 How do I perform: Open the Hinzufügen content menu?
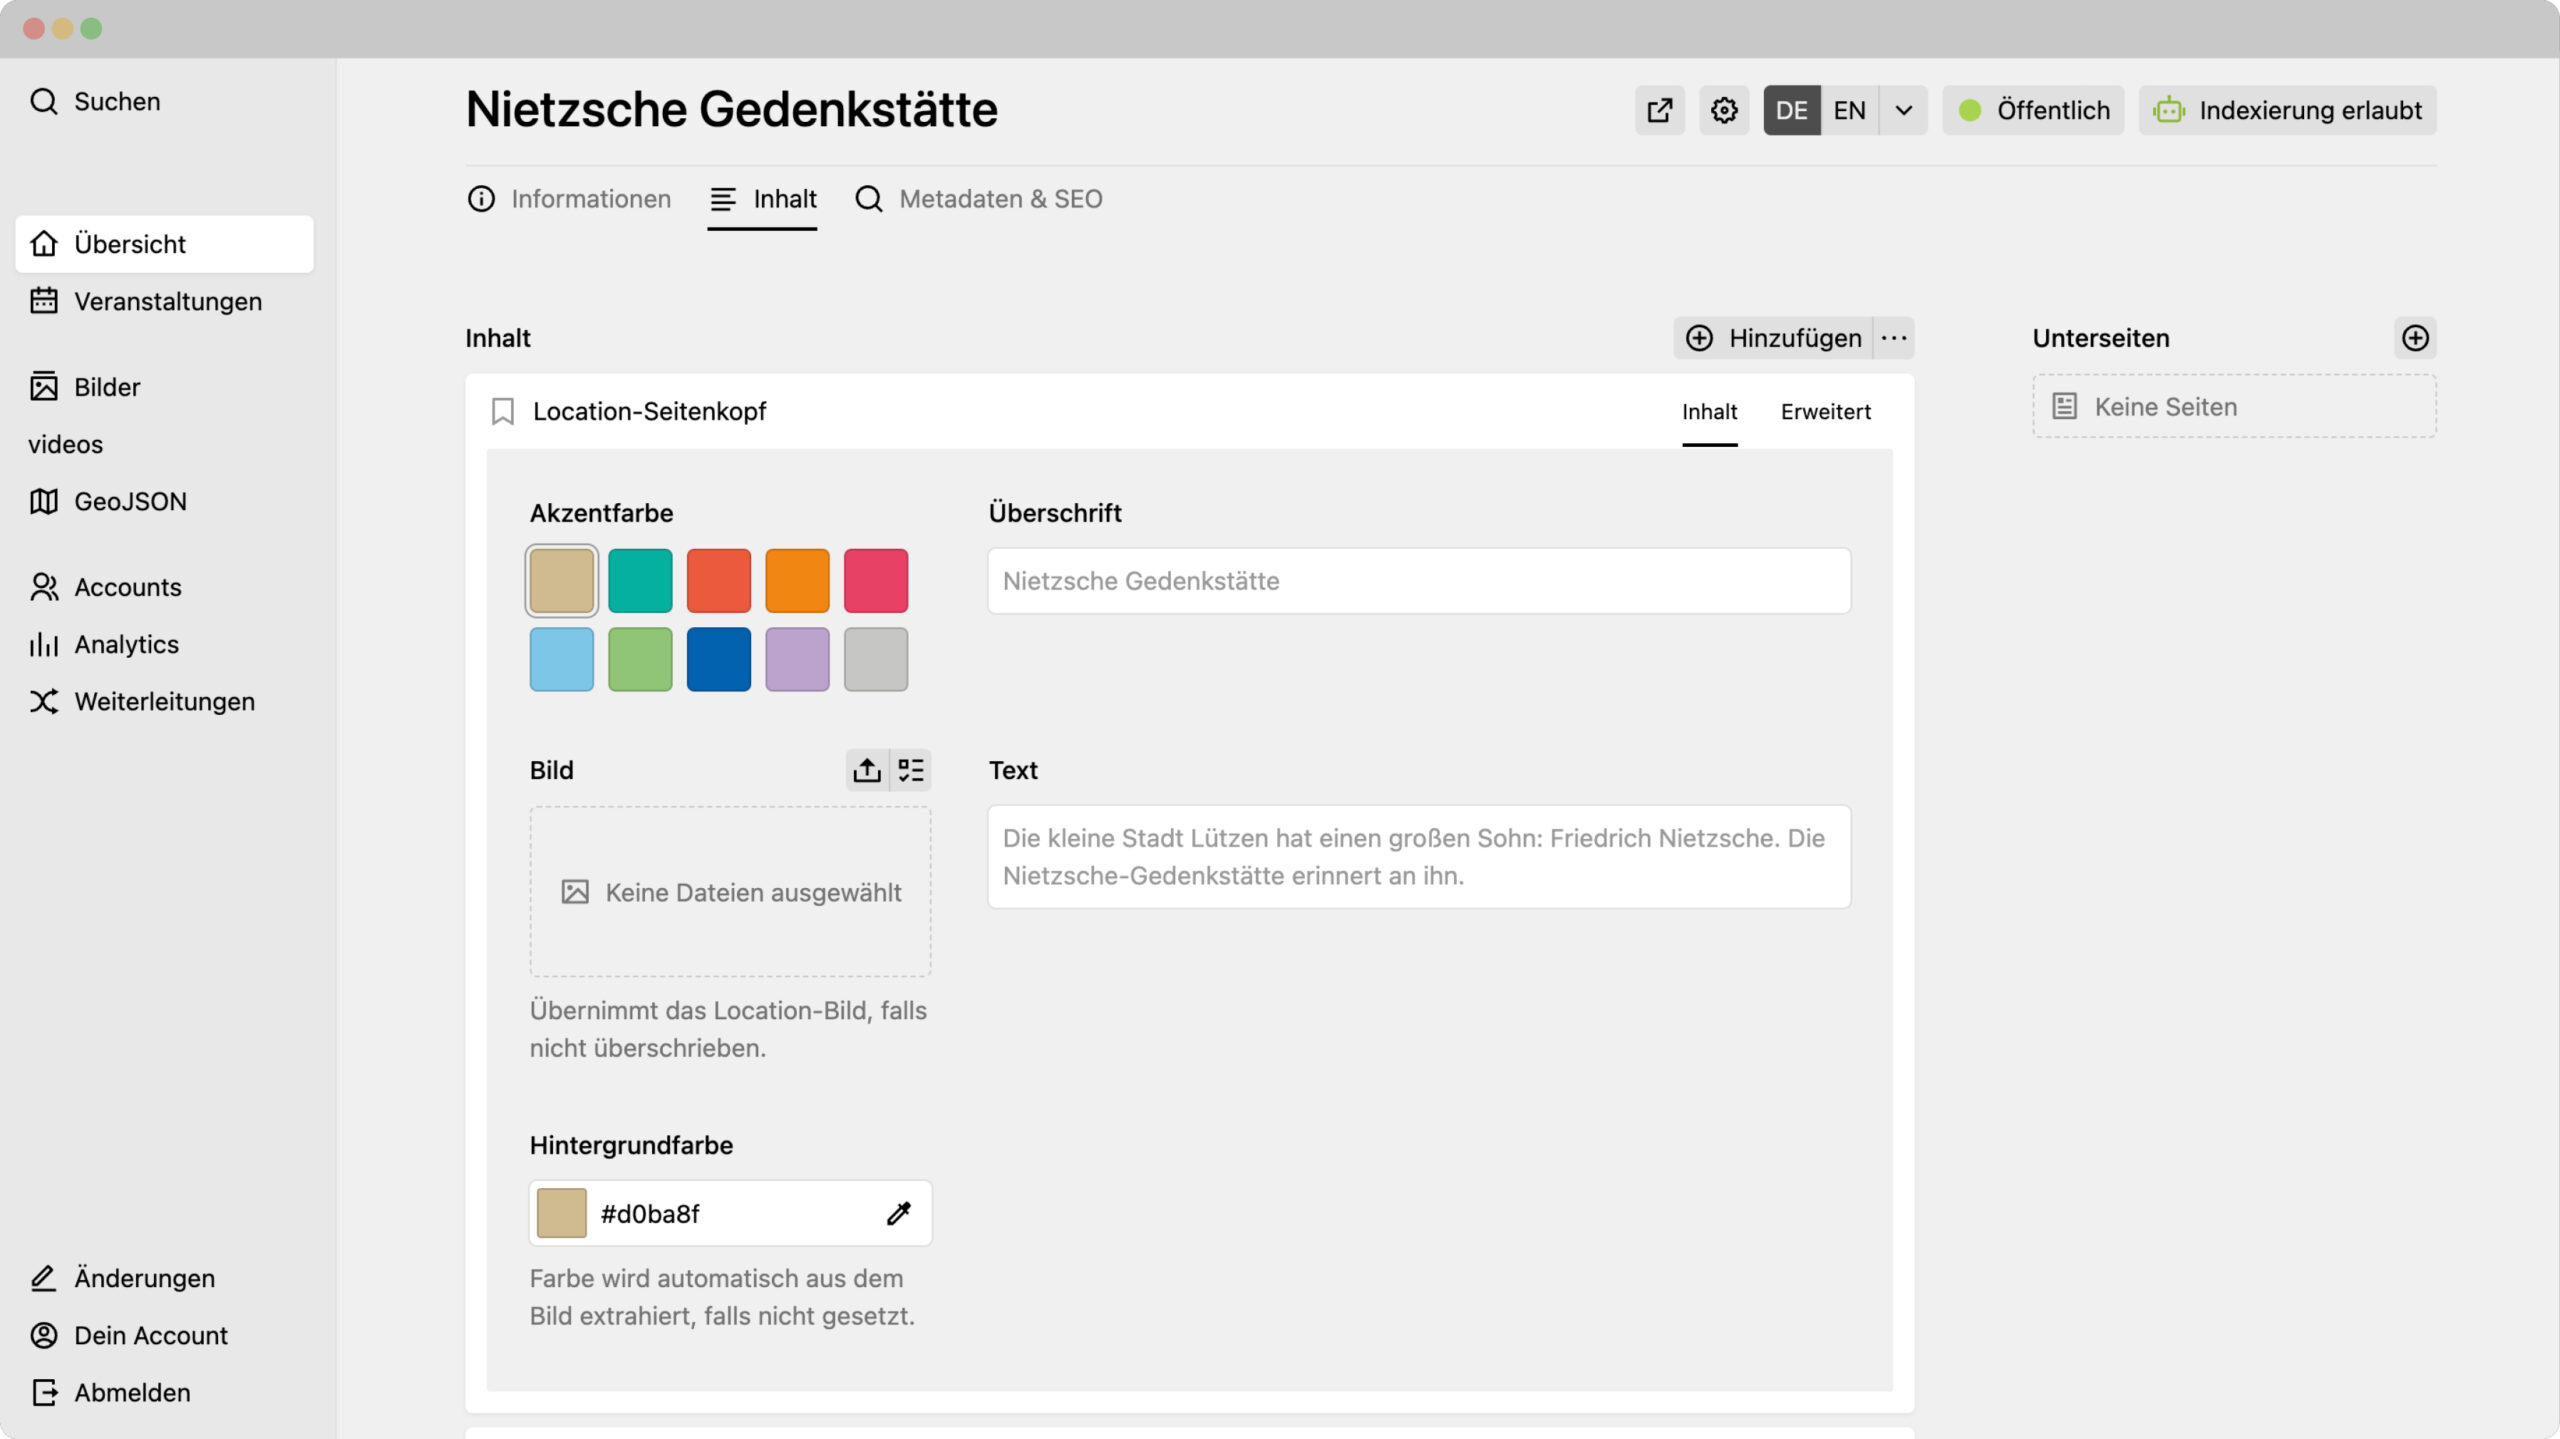1774,338
